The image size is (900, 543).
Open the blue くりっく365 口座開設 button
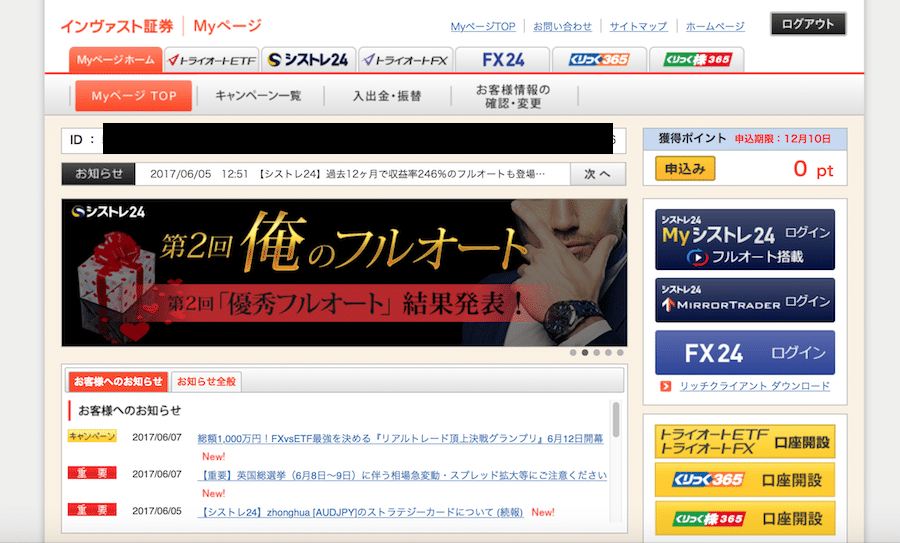click(745, 480)
